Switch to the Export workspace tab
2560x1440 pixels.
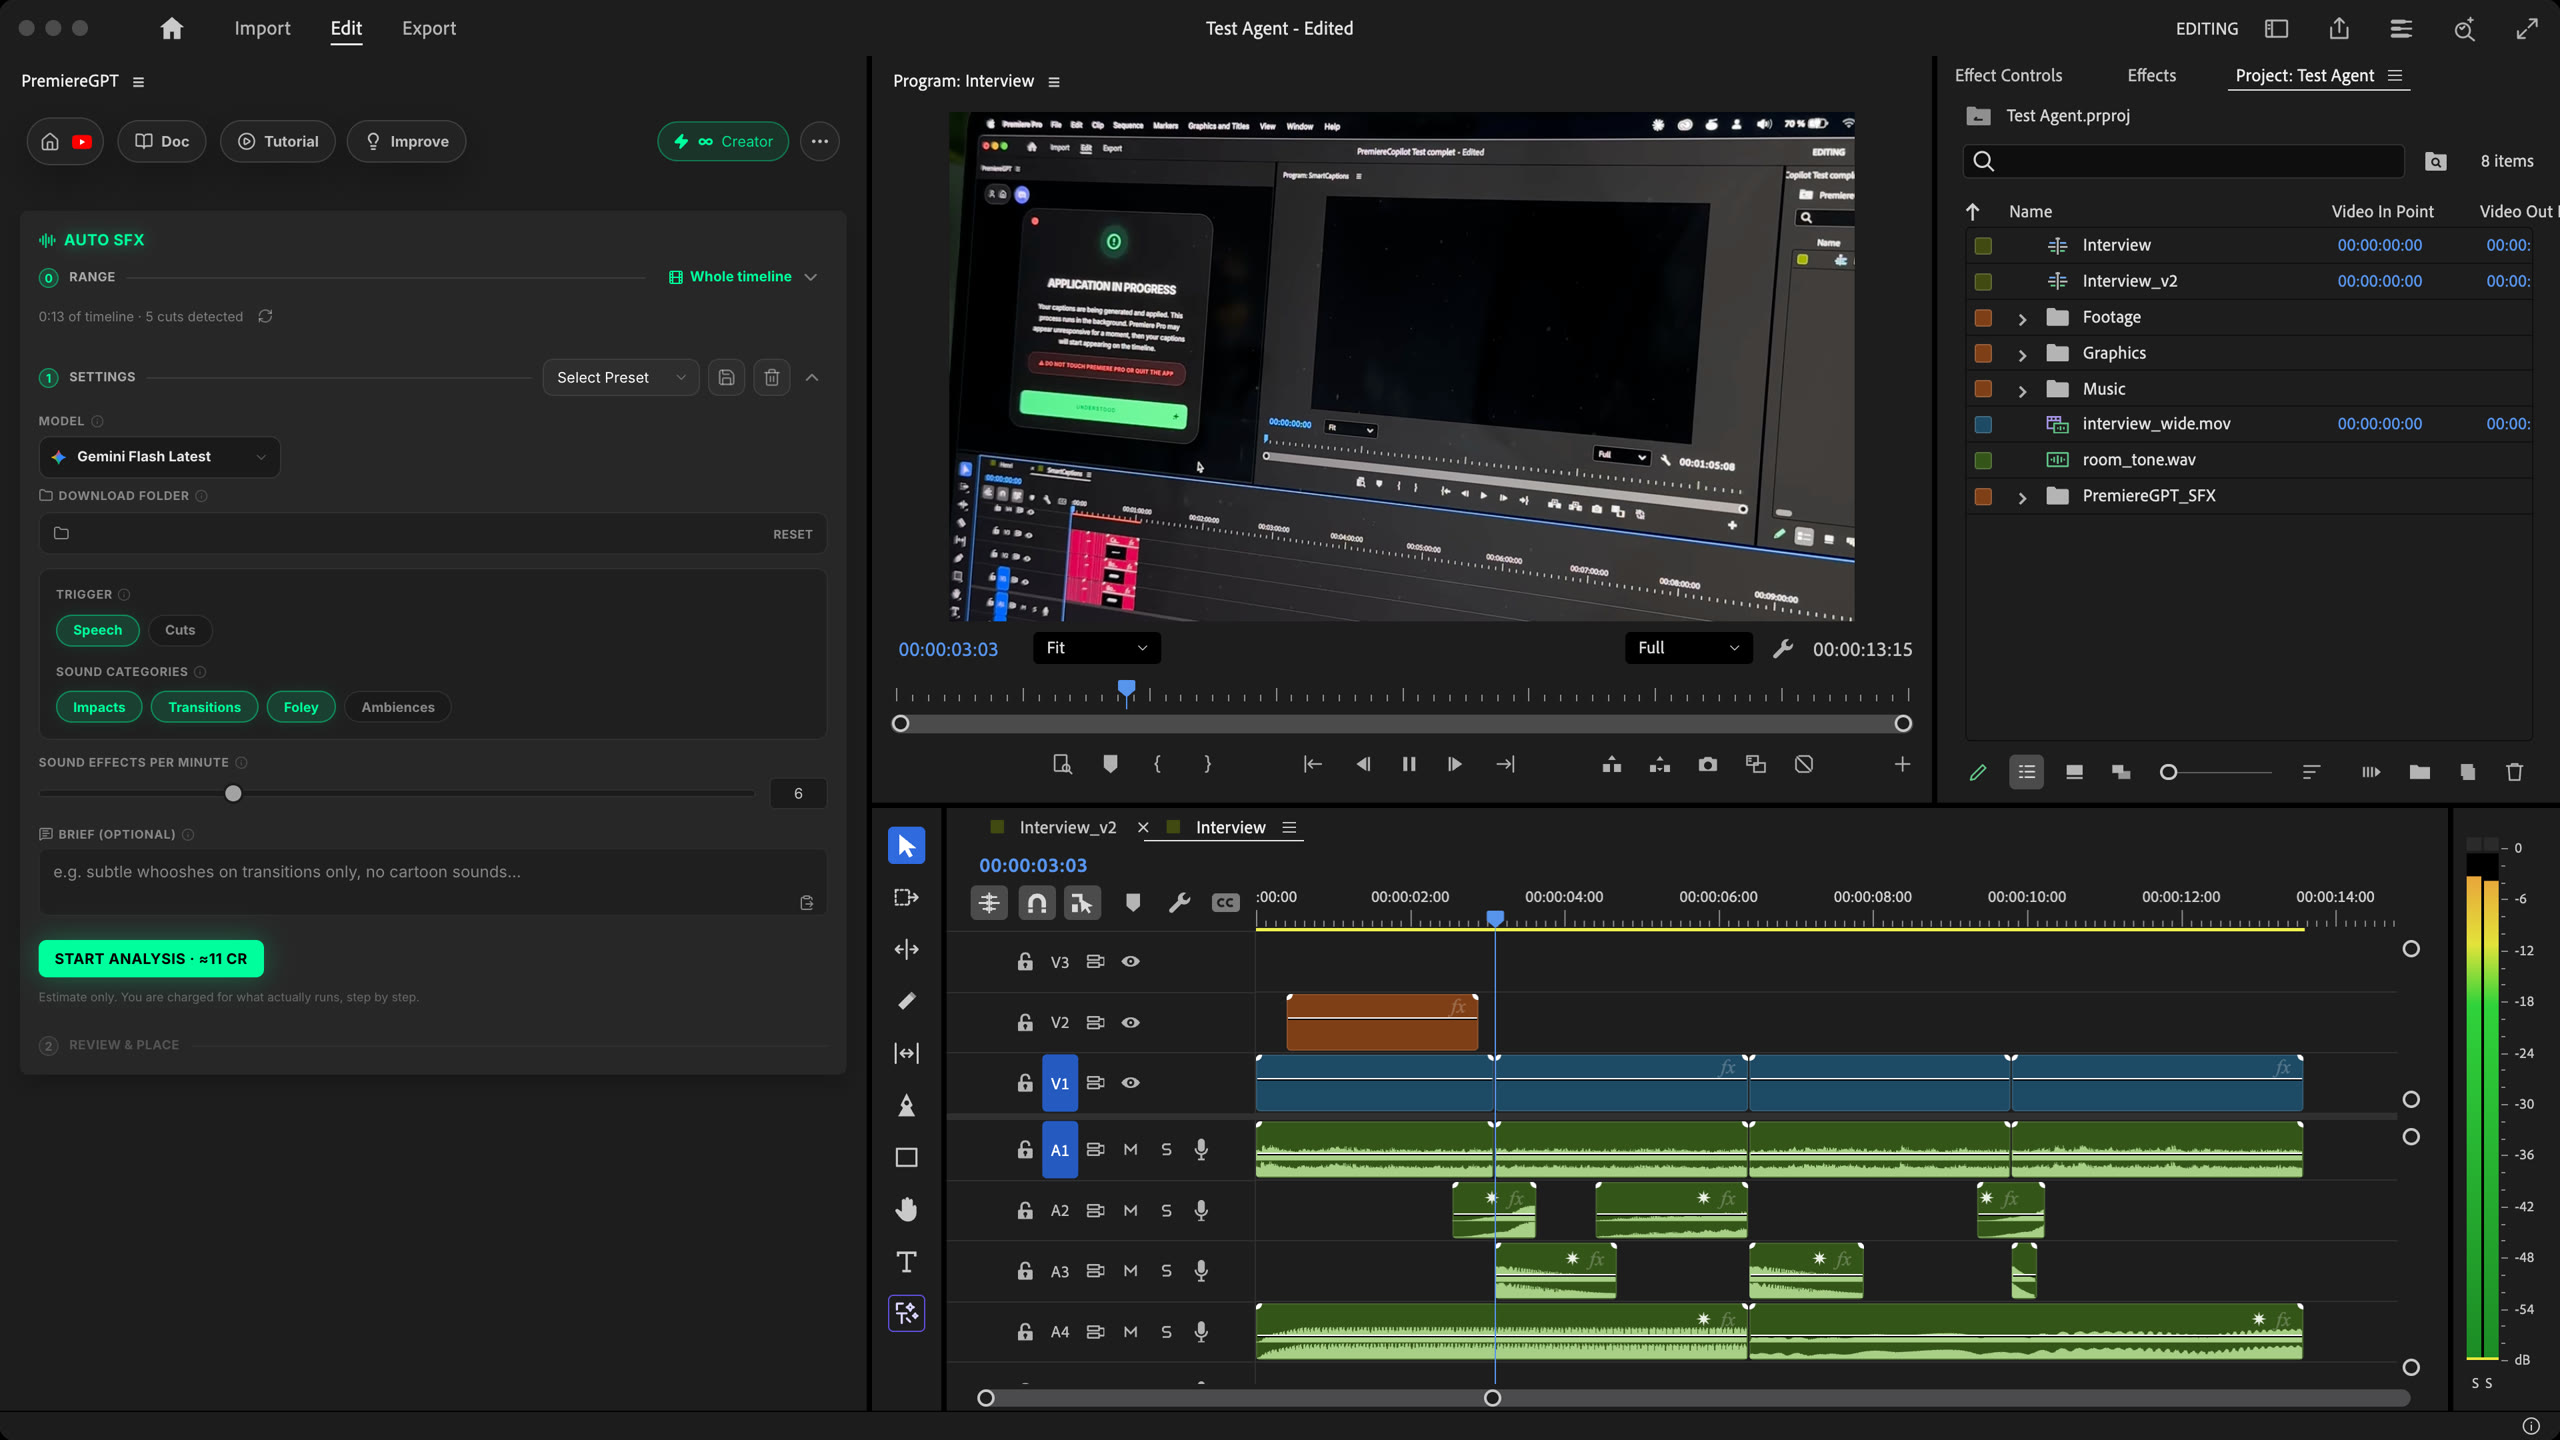coord(429,28)
